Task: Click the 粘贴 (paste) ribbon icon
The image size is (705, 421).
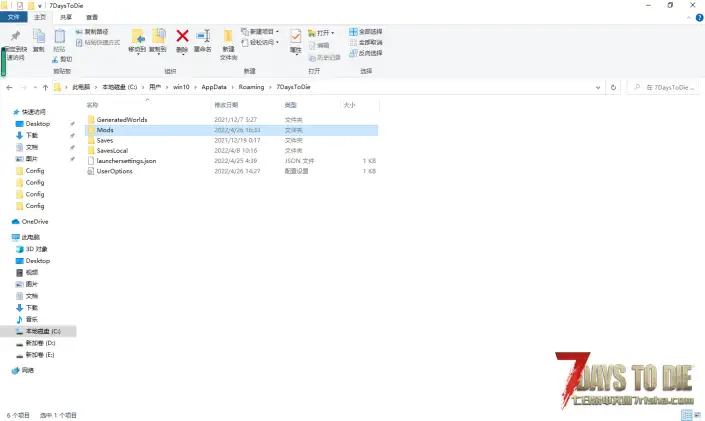Action: click(59, 36)
